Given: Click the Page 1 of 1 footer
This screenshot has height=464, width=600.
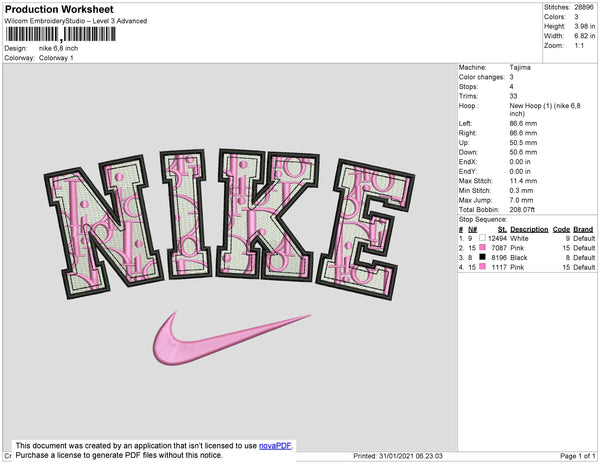Looking at the screenshot, I should click(578, 456).
